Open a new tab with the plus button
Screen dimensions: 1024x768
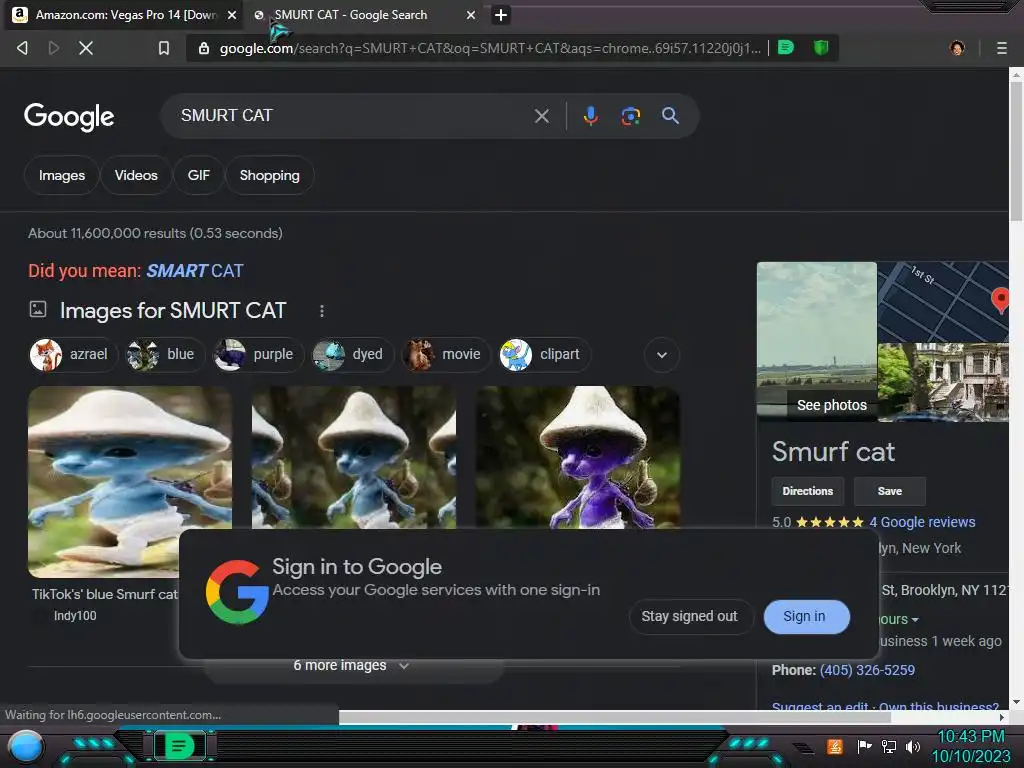point(501,15)
